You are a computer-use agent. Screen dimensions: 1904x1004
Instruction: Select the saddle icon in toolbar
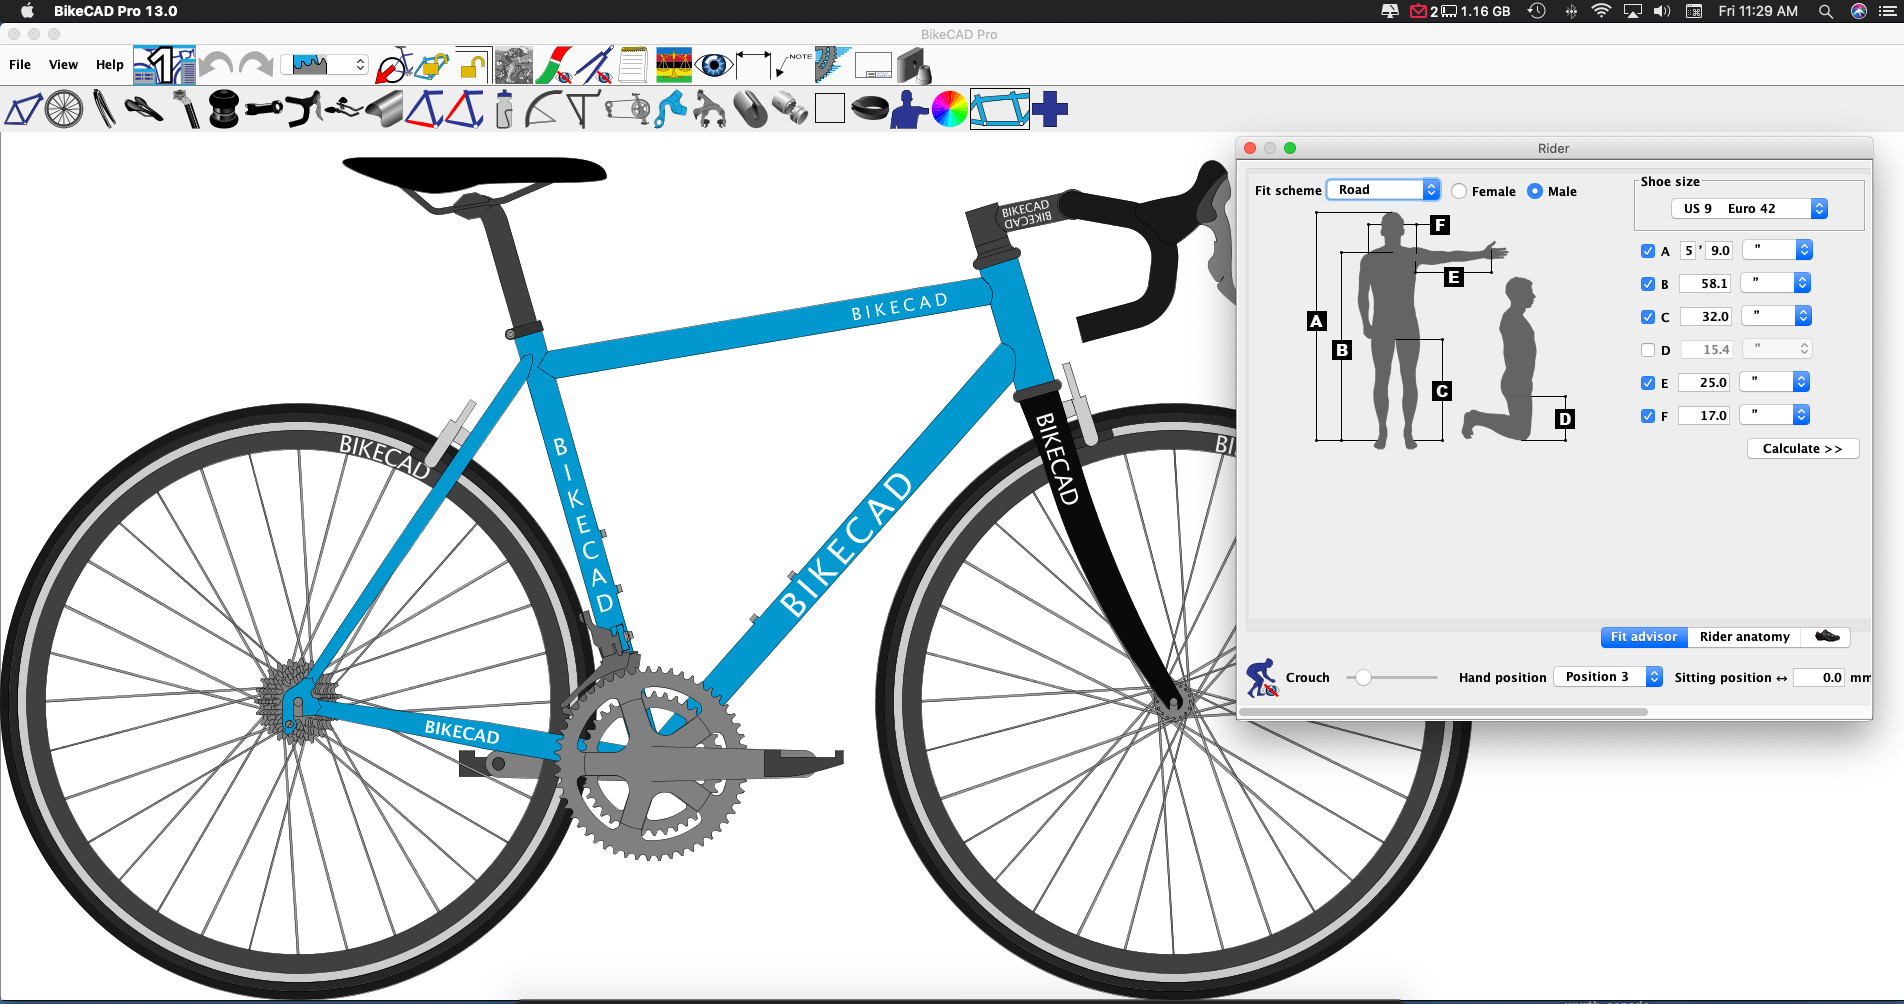(144, 109)
